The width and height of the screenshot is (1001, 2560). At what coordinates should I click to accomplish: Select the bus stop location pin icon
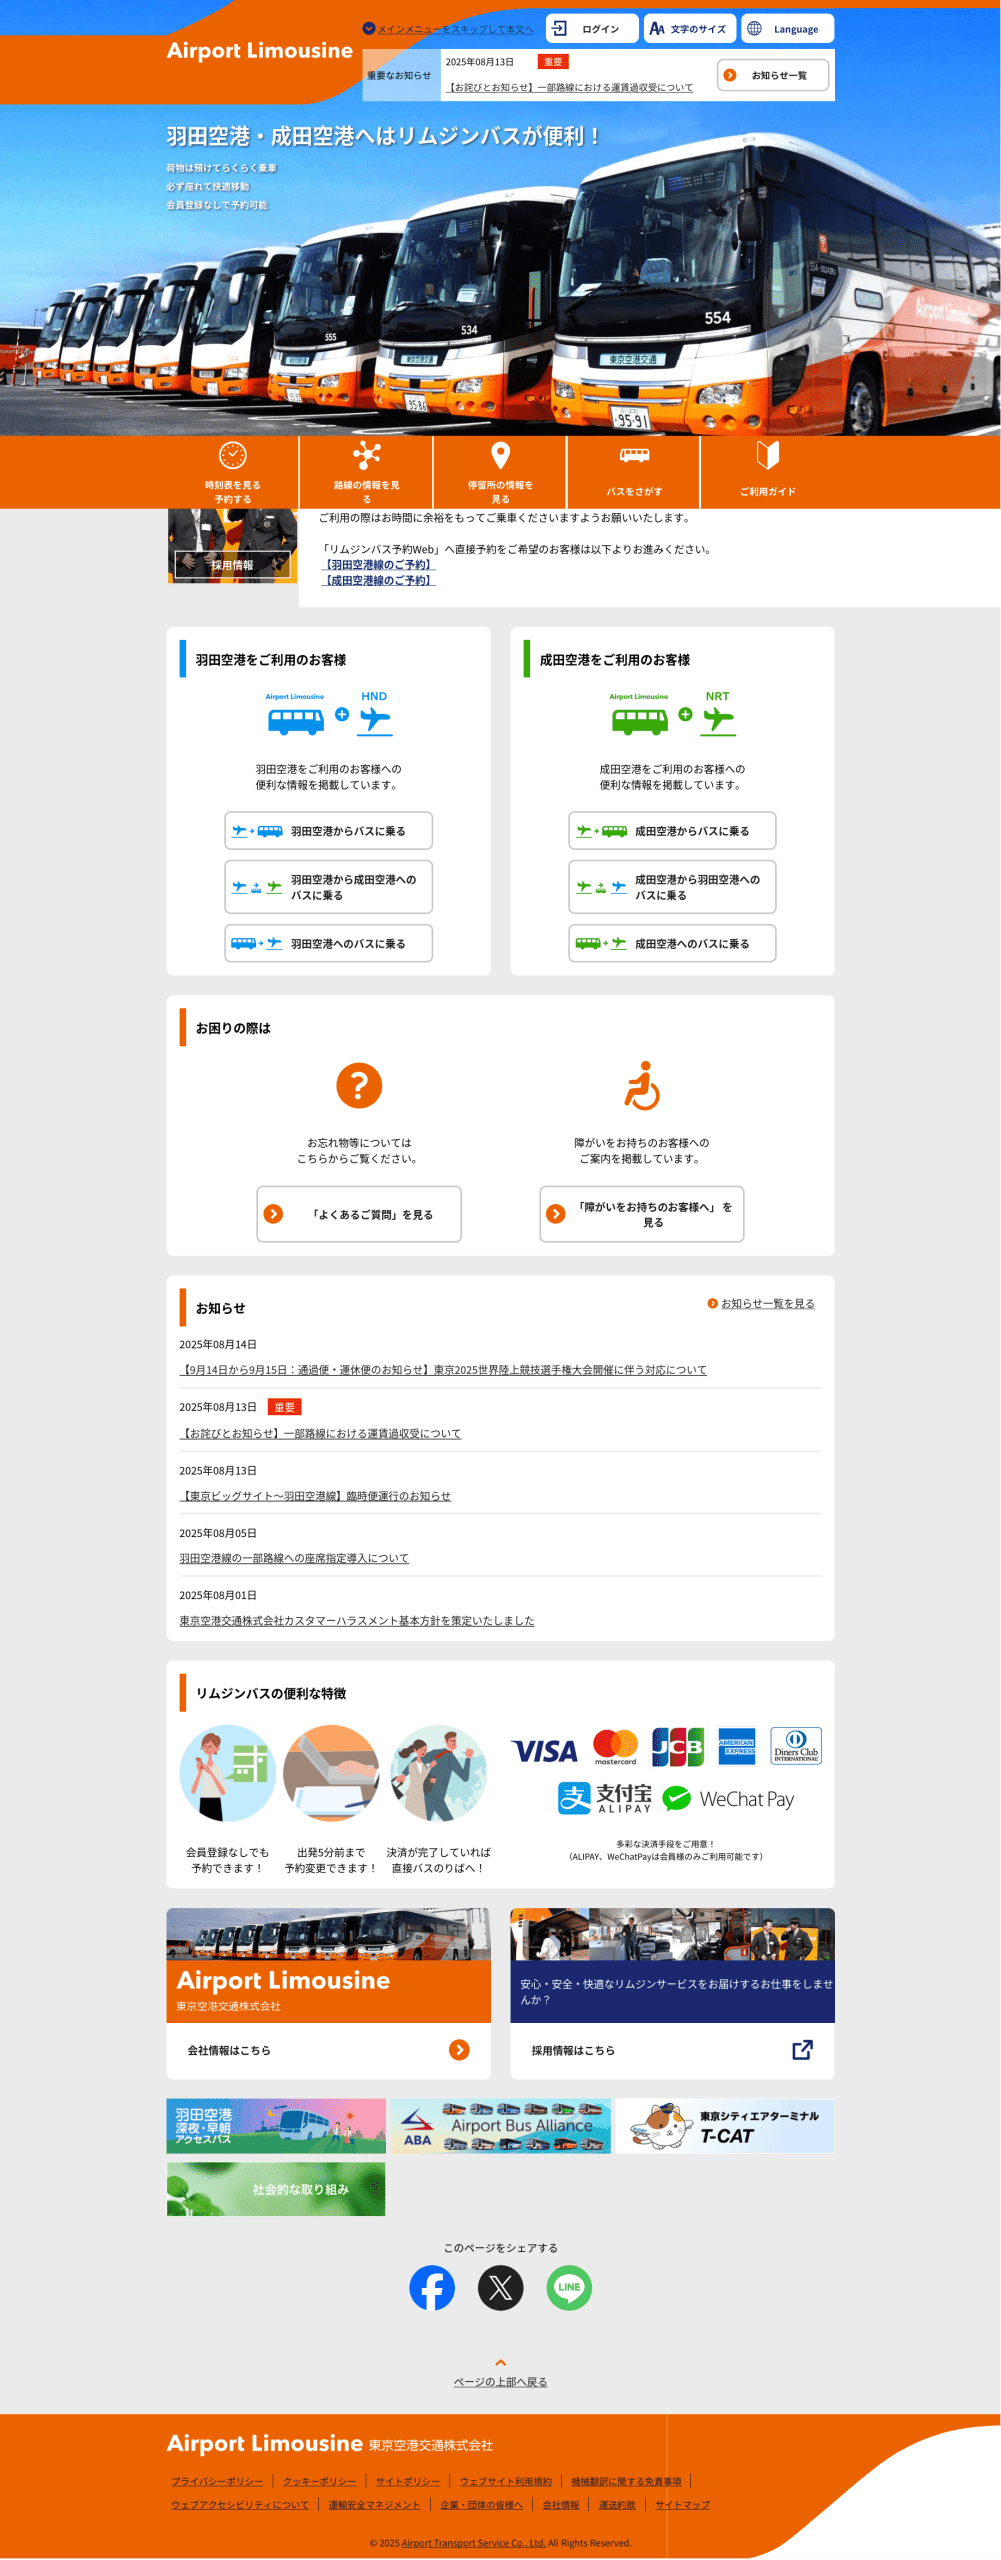[500, 456]
